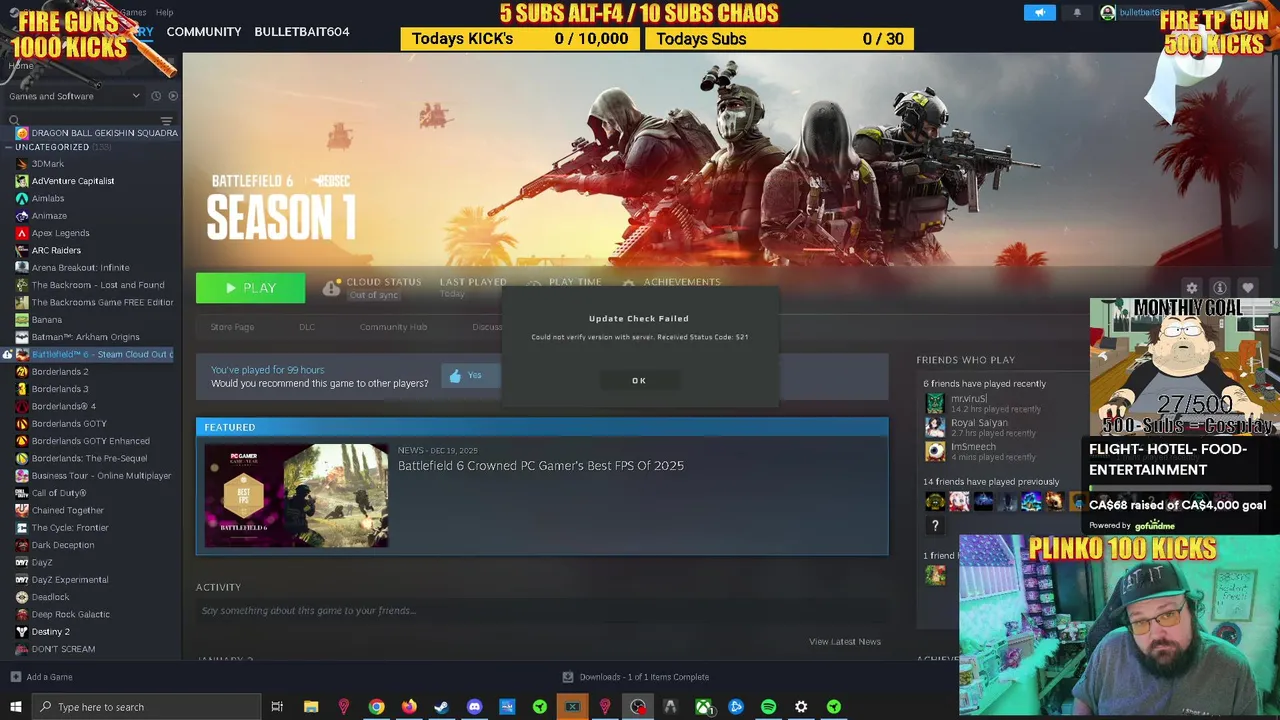Open Steam from the taskbar
1280x720 pixels.
tap(441, 707)
